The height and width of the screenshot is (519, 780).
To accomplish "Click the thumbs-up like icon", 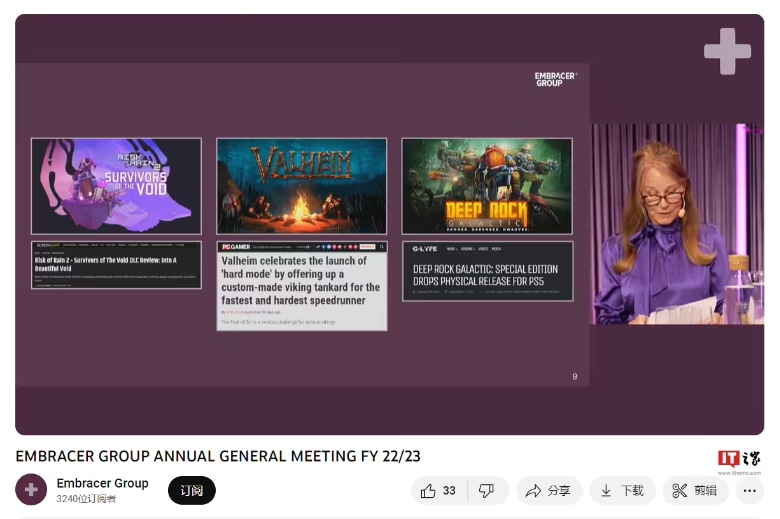I will click(x=429, y=490).
